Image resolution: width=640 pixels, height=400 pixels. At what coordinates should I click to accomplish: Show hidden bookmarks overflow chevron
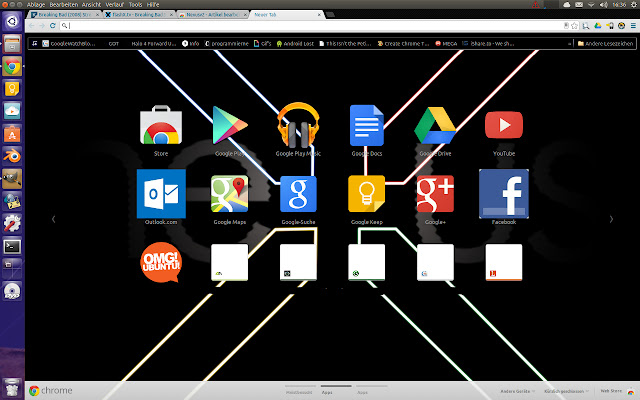569,44
